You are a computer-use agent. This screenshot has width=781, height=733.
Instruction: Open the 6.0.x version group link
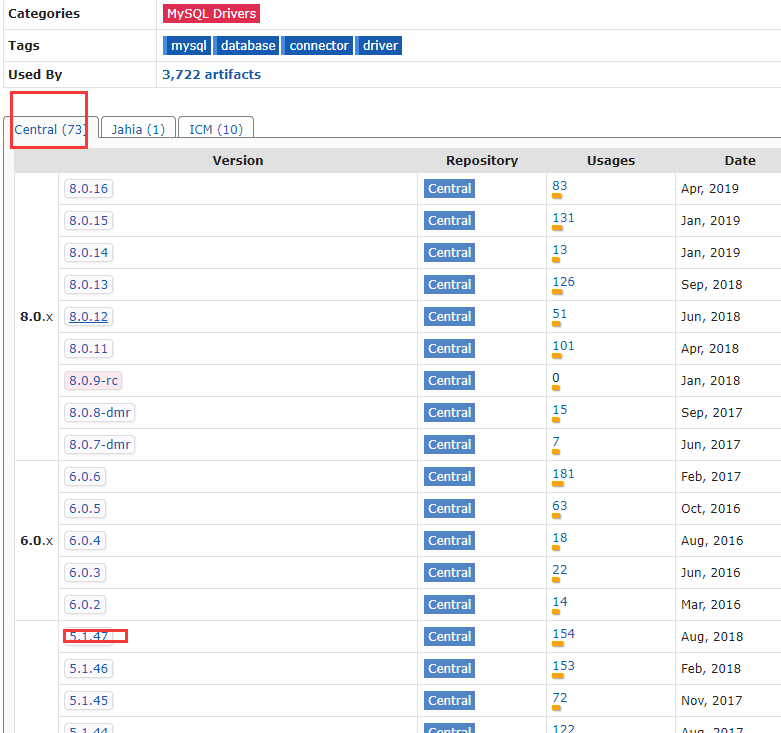pyautogui.click(x=36, y=540)
